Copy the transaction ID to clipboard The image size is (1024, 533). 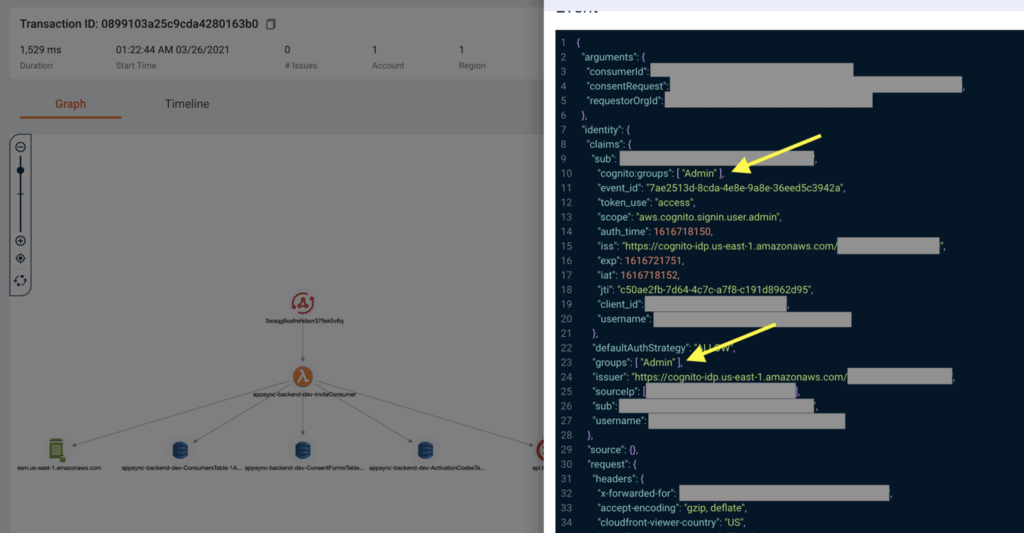271,24
